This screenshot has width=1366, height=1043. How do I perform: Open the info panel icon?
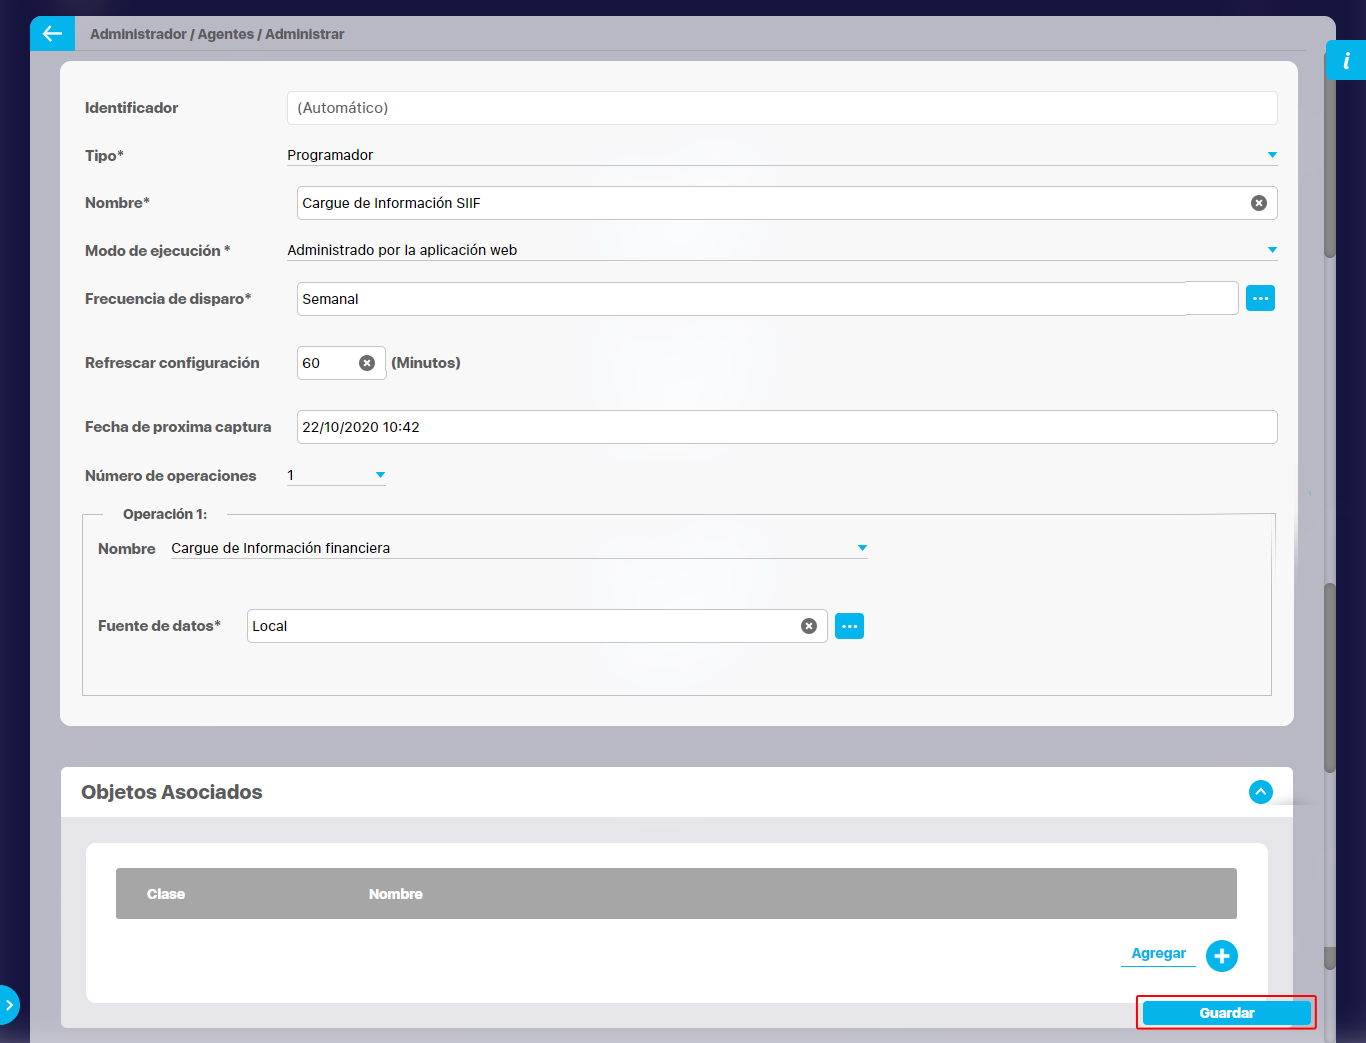[1346, 61]
